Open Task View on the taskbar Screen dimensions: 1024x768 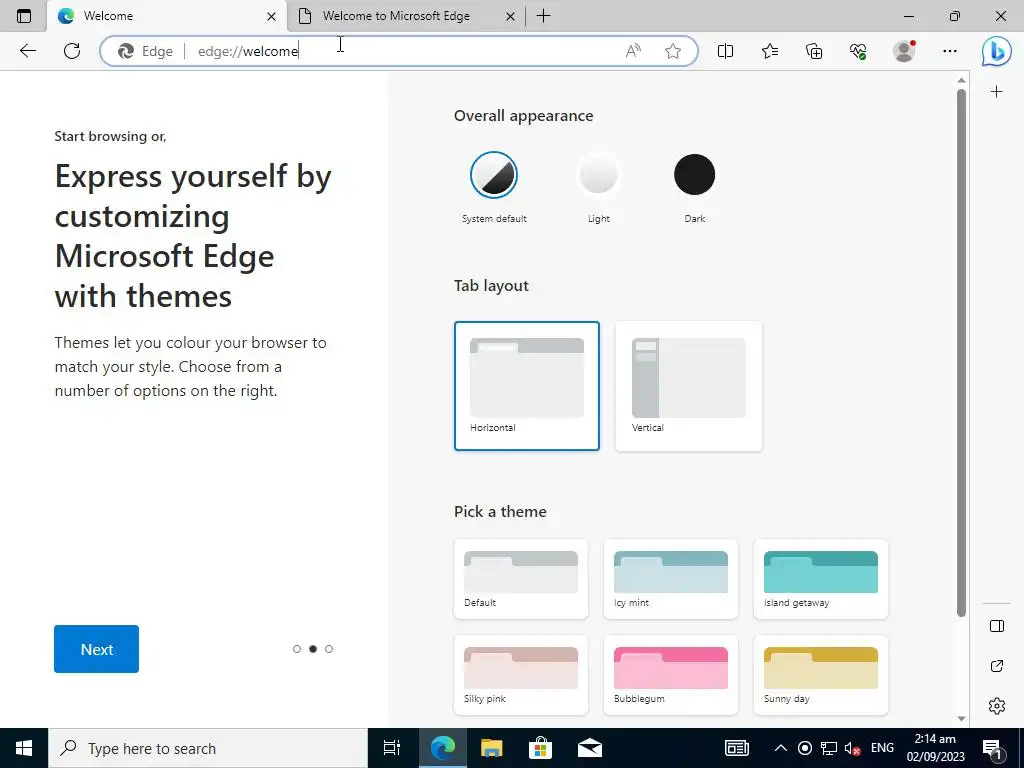392,748
